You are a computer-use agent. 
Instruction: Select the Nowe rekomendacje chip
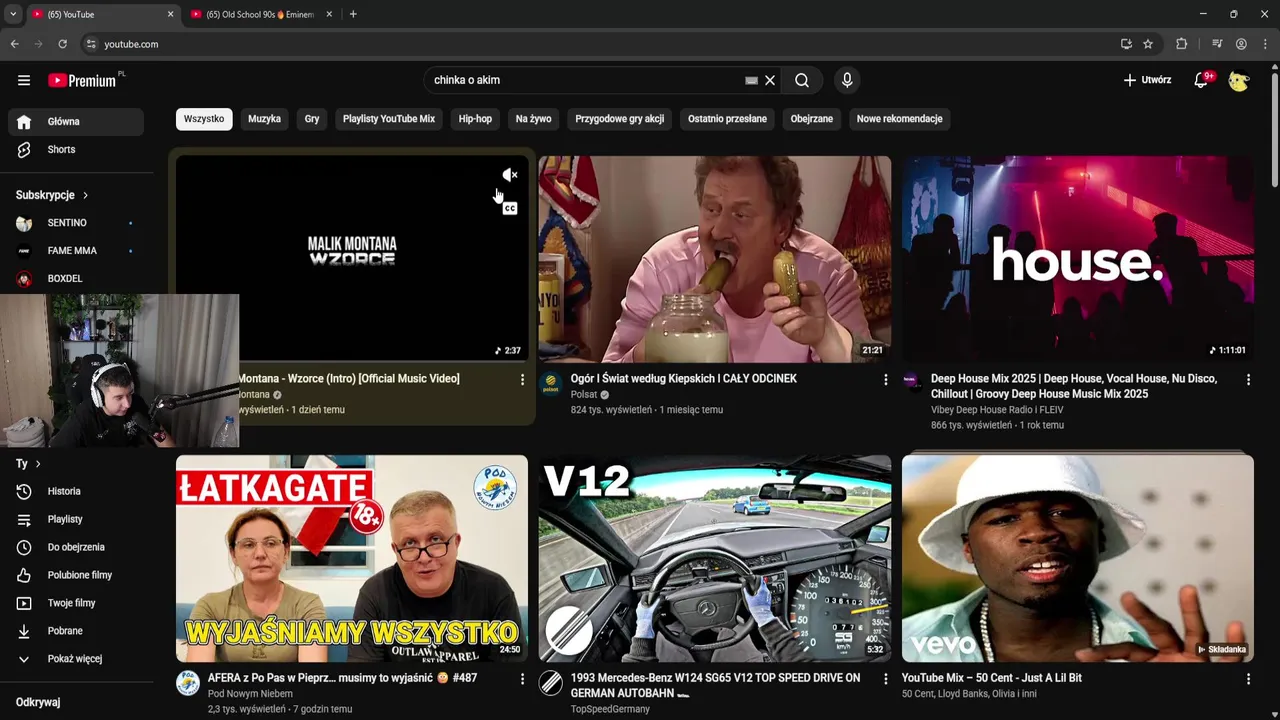click(x=900, y=119)
